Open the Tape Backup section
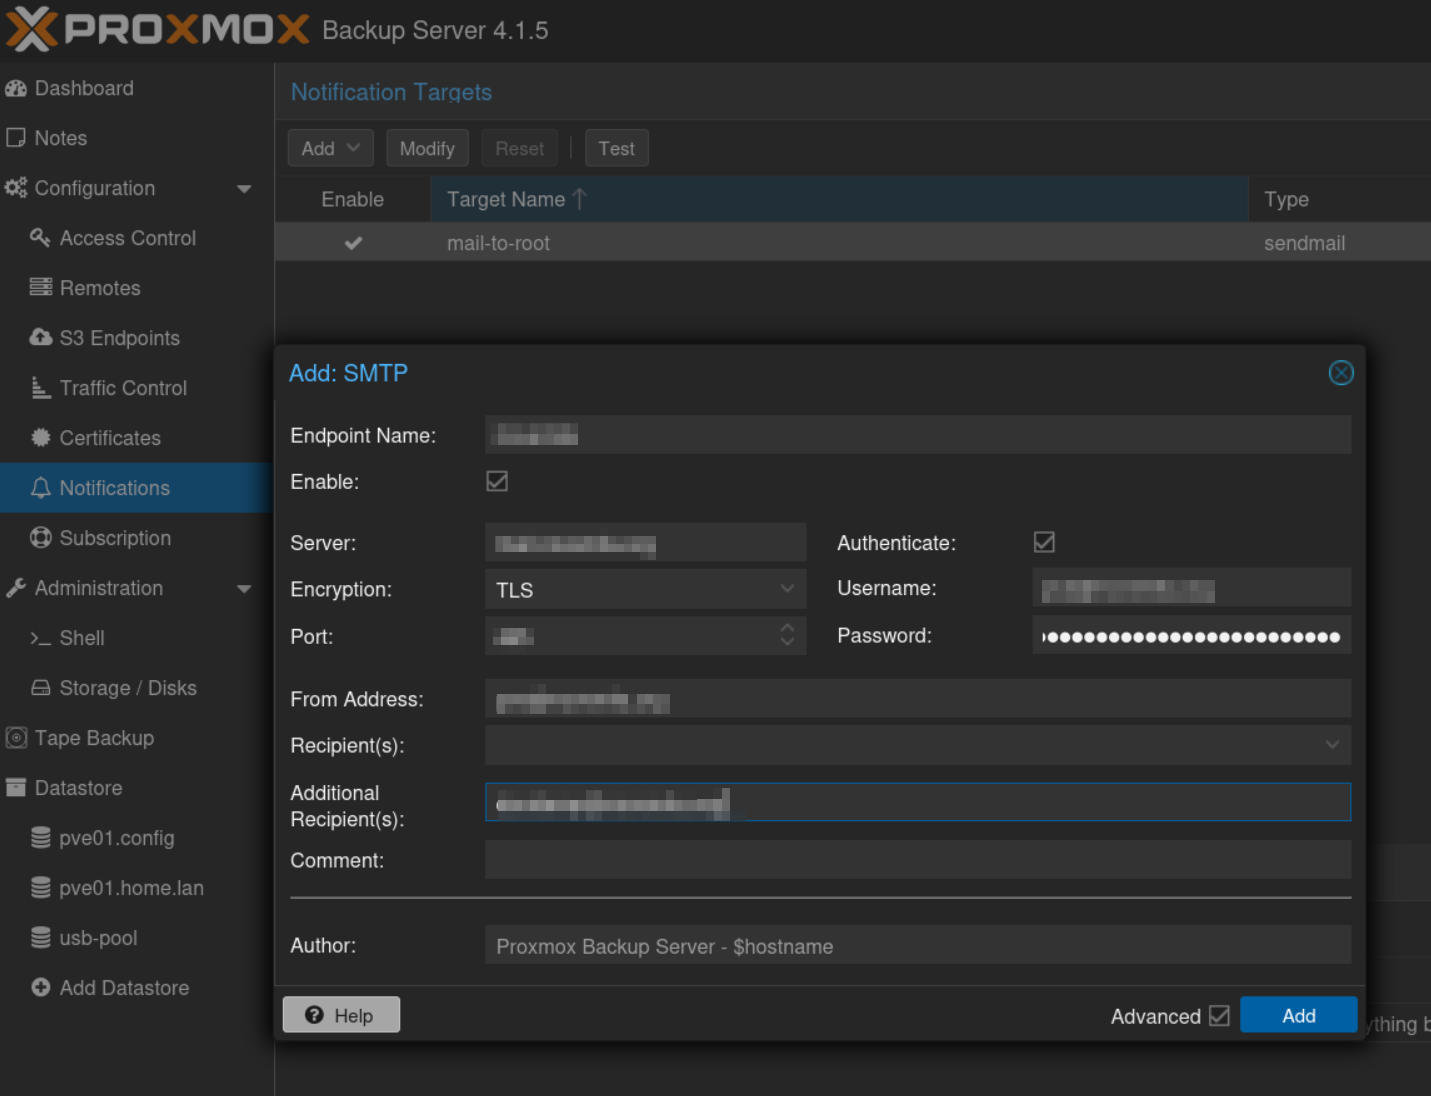 tap(94, 738)
